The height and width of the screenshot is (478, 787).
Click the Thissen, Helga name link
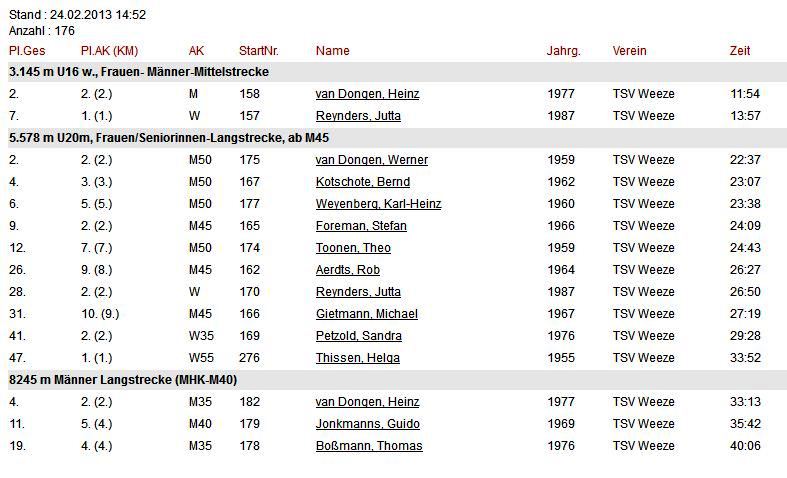358,358
